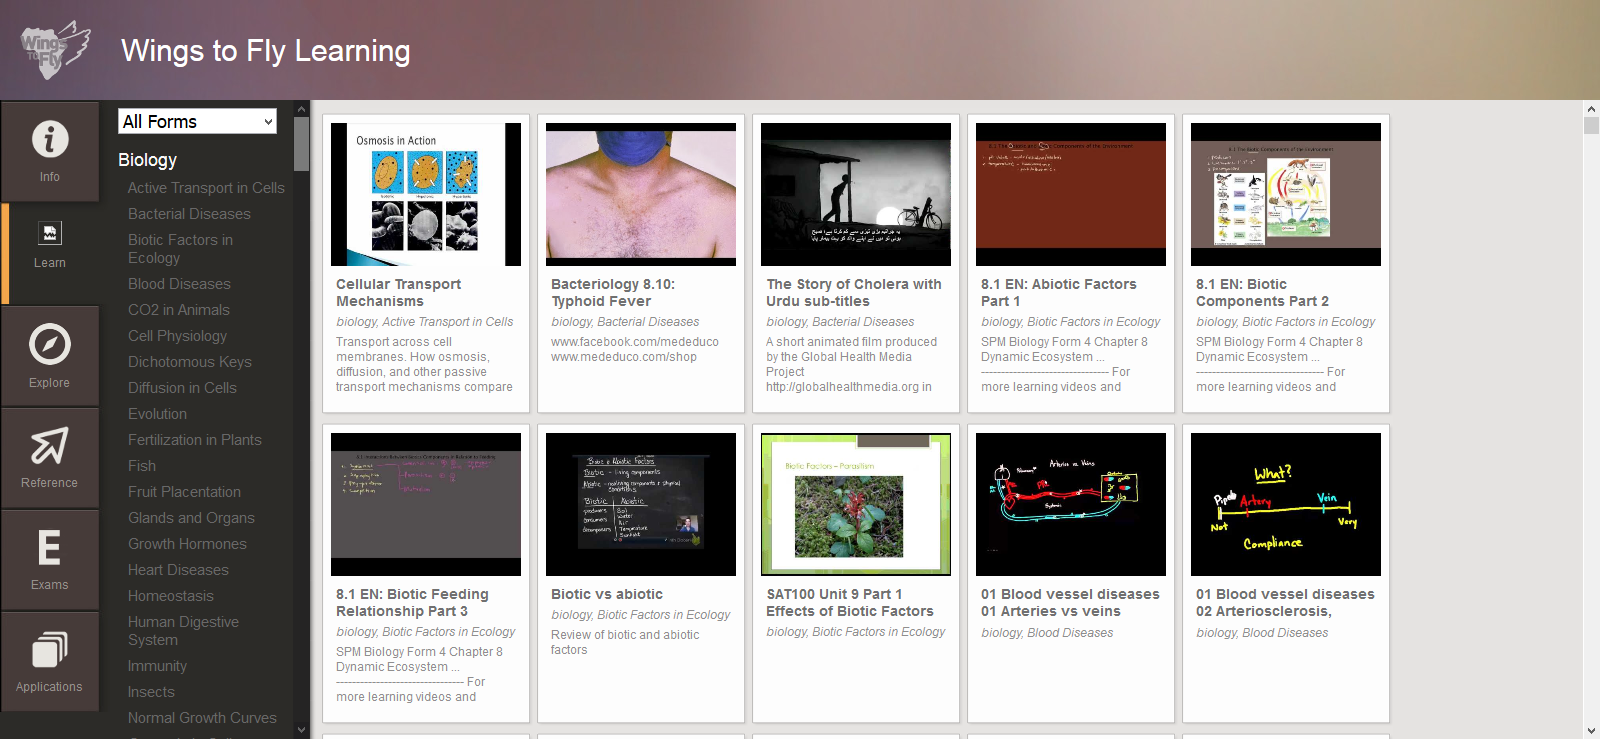Click 8.1 EN: Biotic Components Part 2 title
The image size is (1600, 739).
1262,293
